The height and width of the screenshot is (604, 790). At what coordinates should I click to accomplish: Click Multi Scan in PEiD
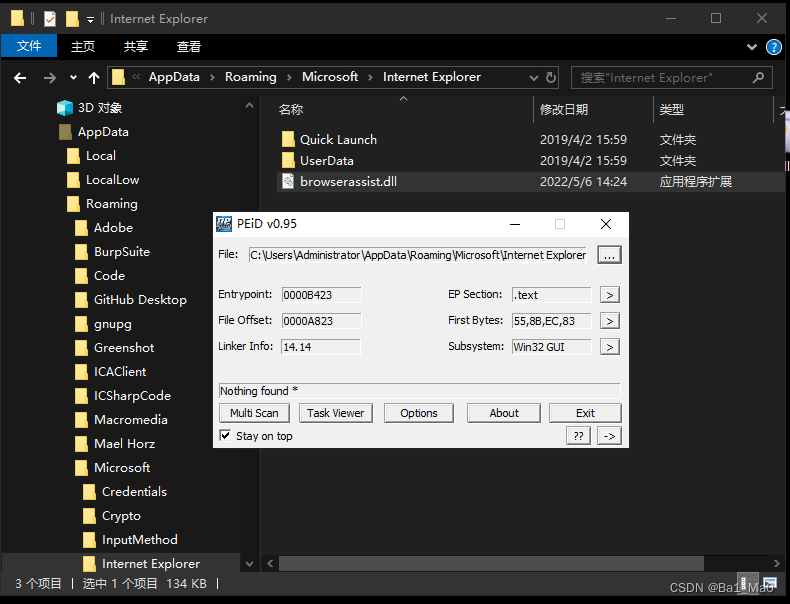pyautogui.click(x=254, y=413)
